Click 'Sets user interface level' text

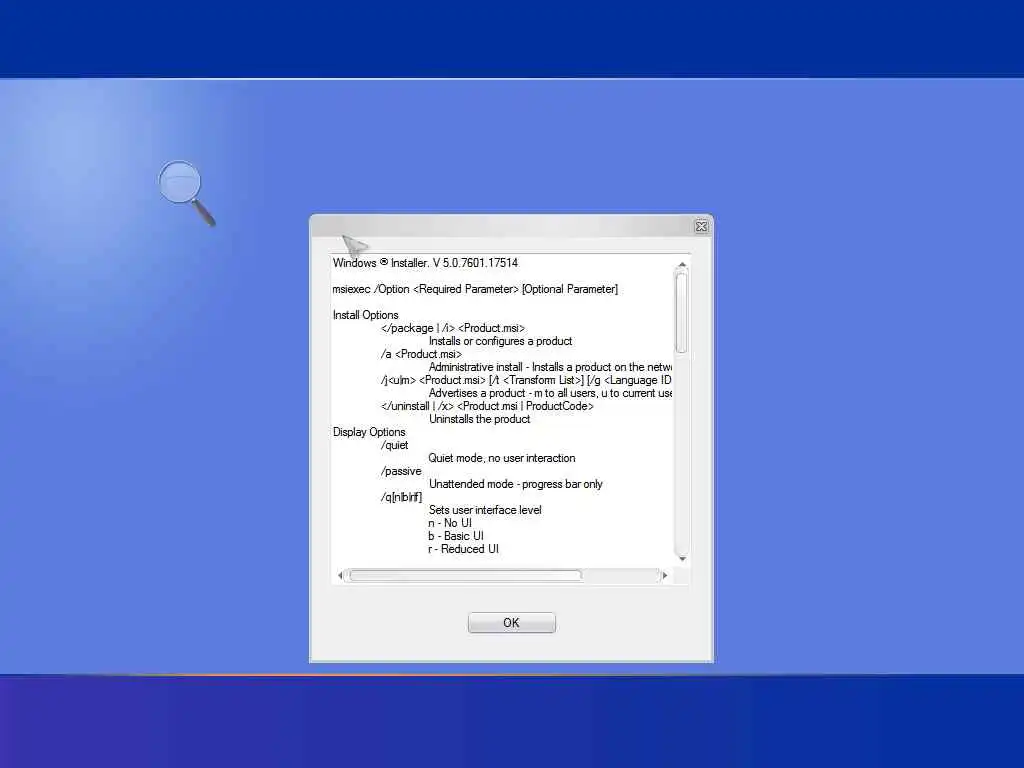point(485,510)
